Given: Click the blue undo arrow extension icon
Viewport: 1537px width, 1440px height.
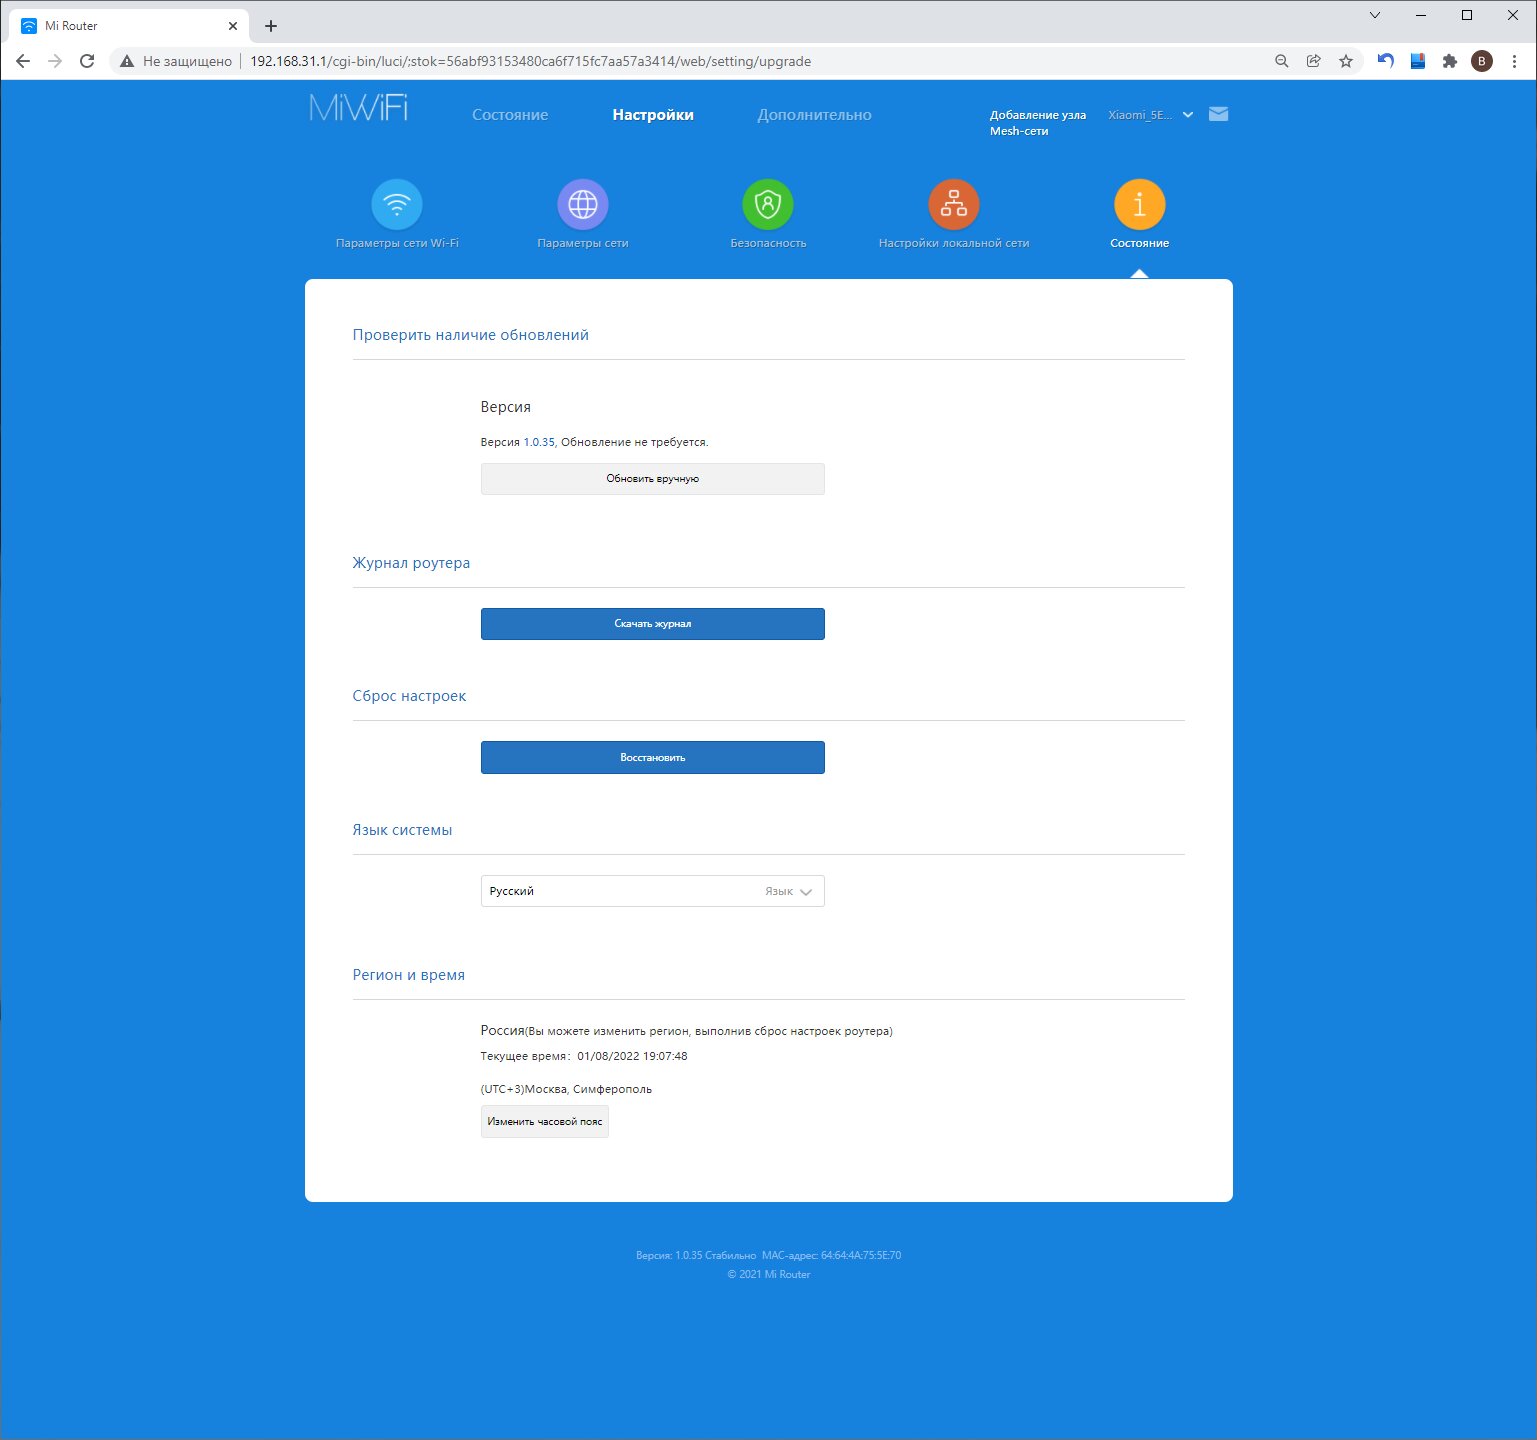Looking at the screenshot, I should point(1386,61).
